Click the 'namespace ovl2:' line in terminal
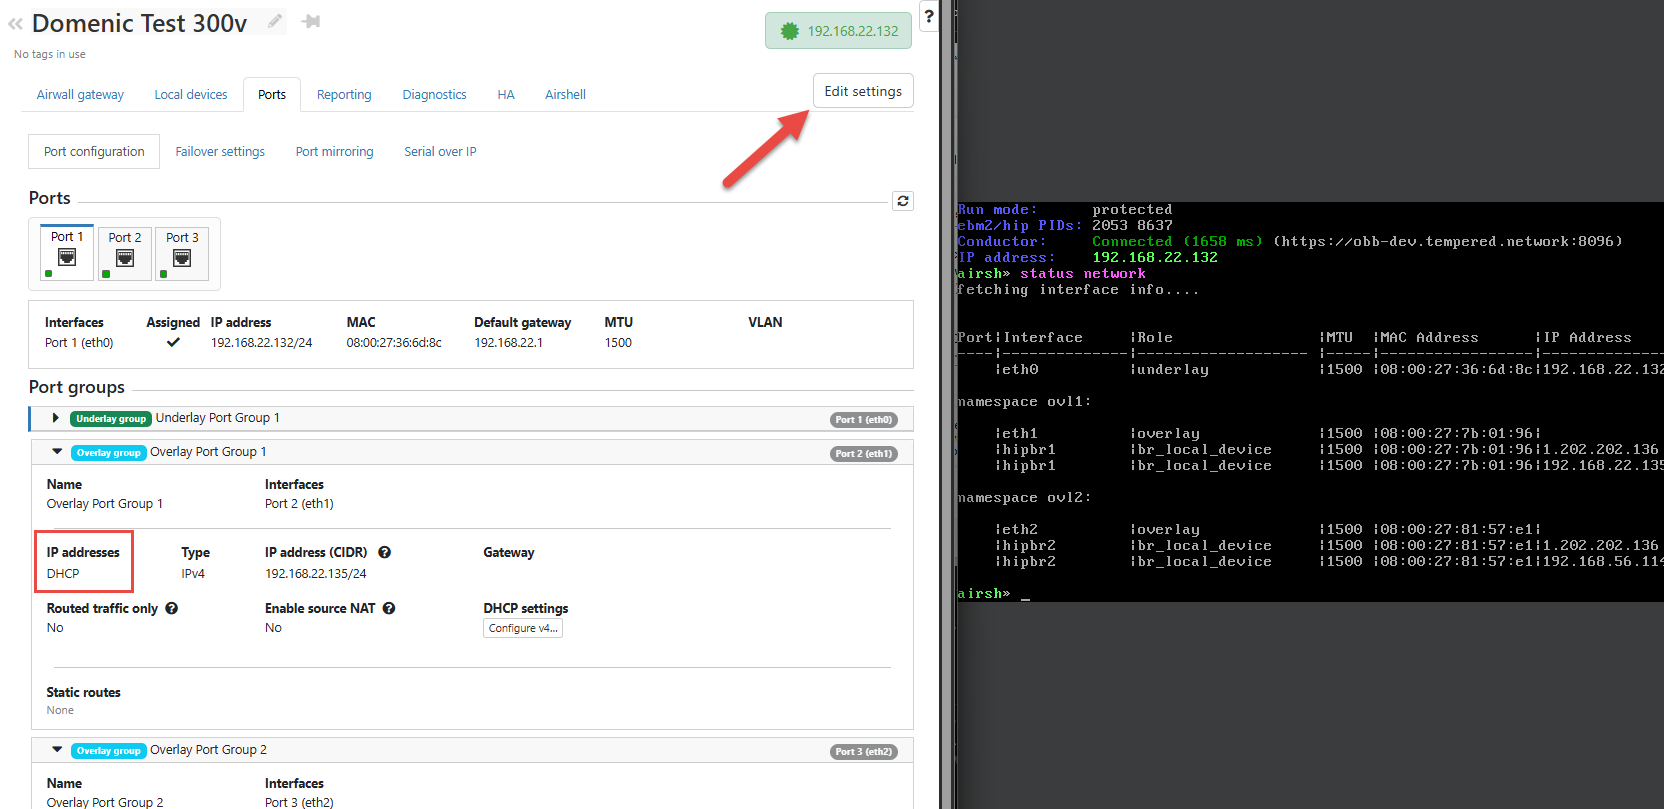 click(x=1024, y=498)
